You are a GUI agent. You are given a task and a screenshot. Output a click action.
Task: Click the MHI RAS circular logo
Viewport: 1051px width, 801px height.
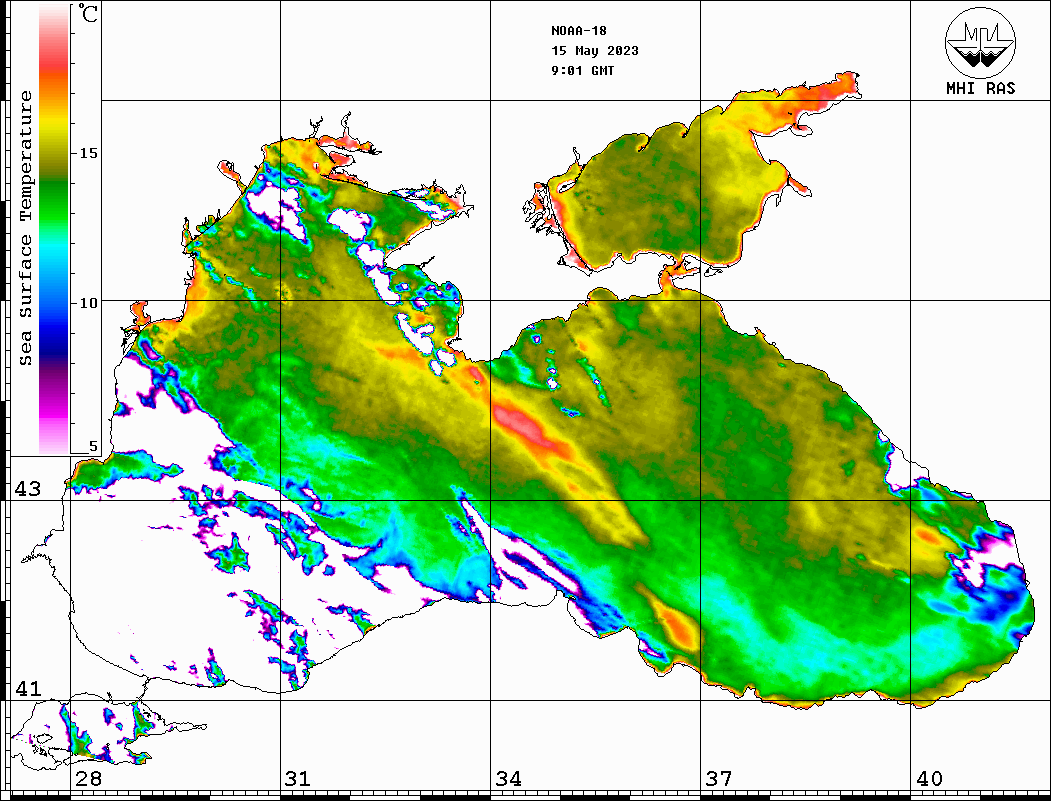coord(981,42)
